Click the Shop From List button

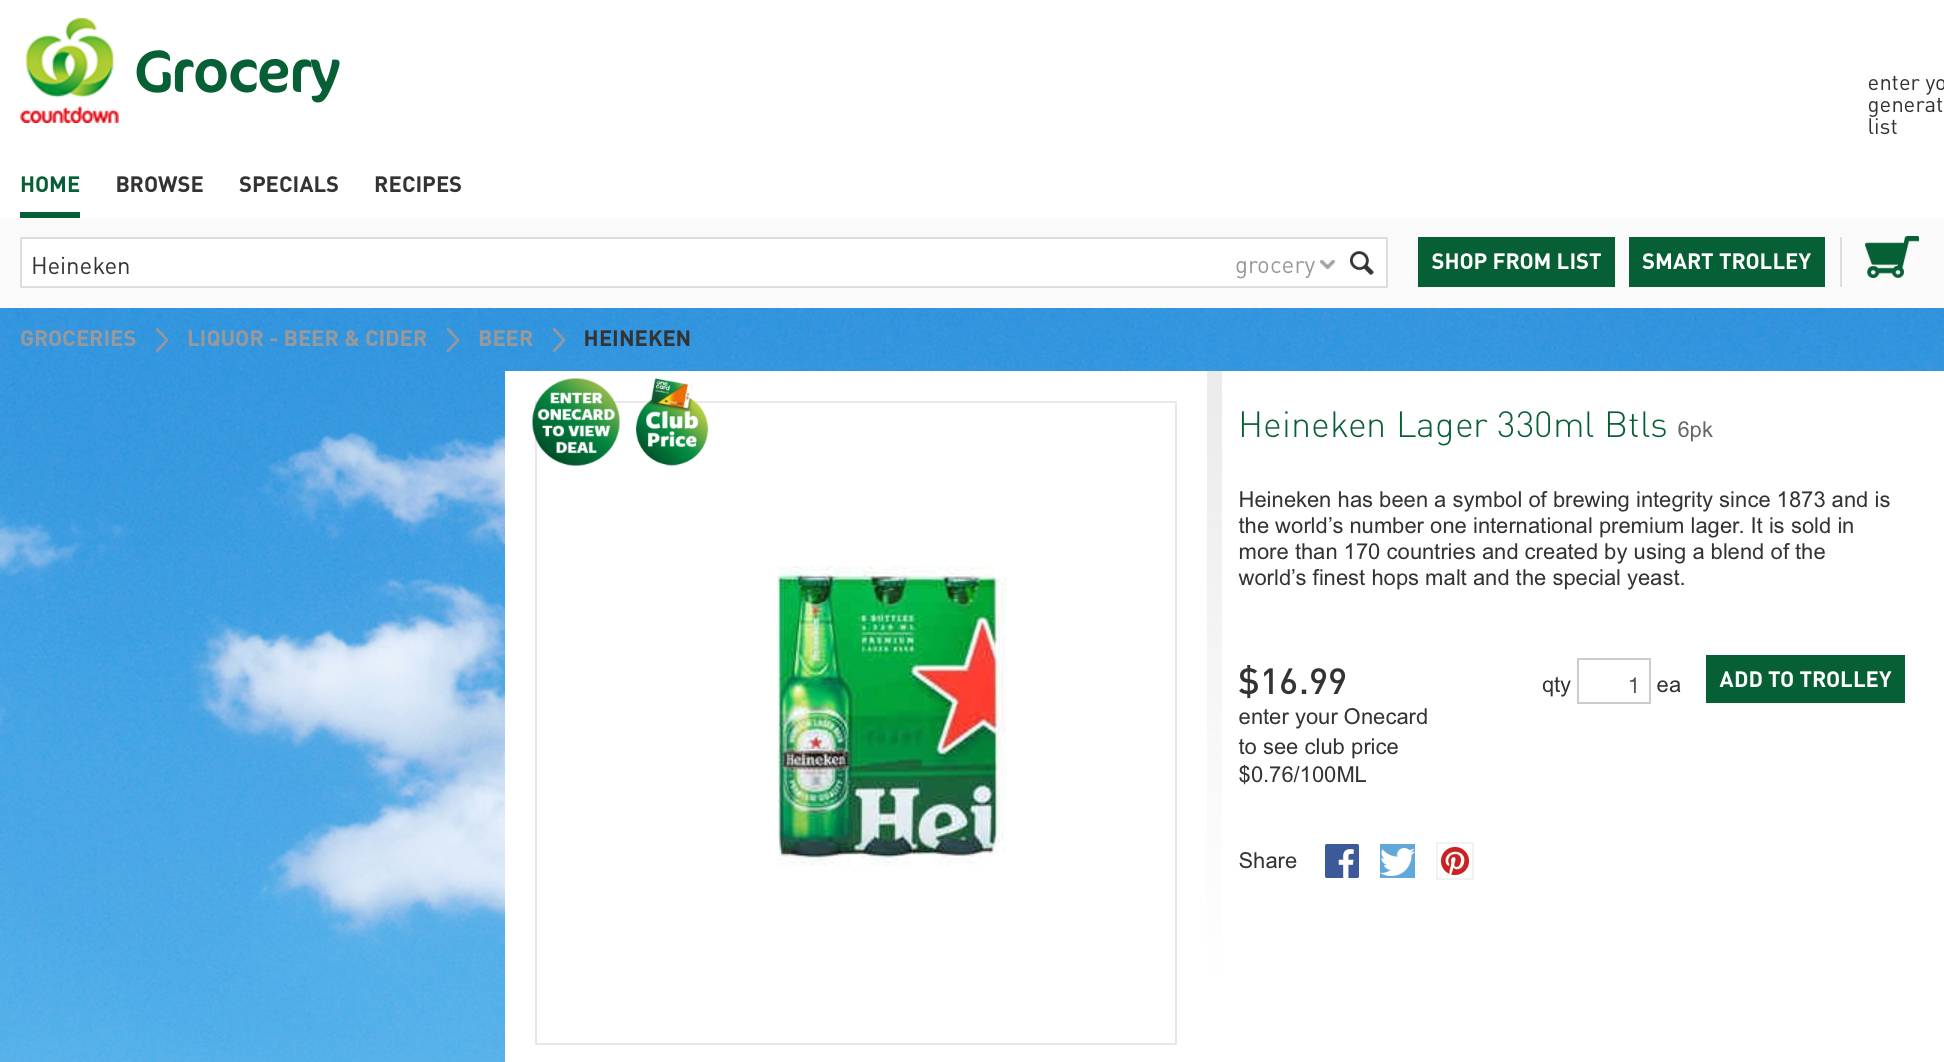[1515, 262]
